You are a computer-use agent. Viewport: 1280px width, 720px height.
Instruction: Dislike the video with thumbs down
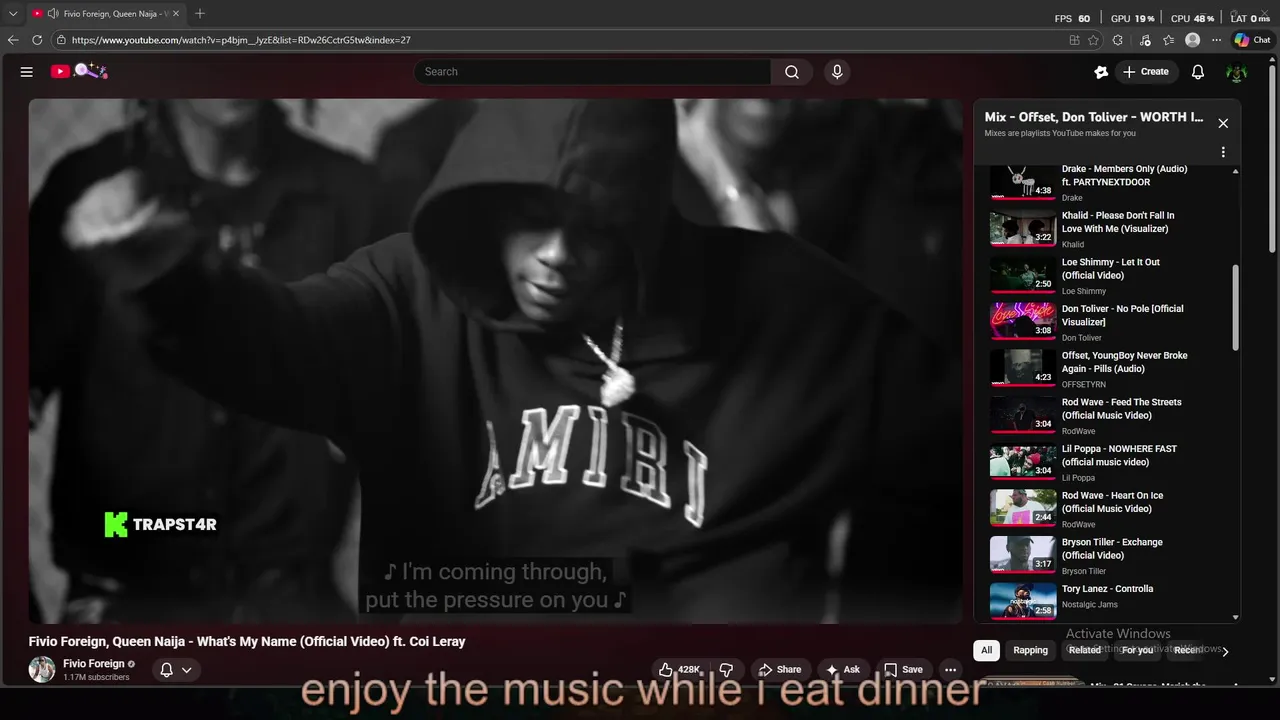727,670
